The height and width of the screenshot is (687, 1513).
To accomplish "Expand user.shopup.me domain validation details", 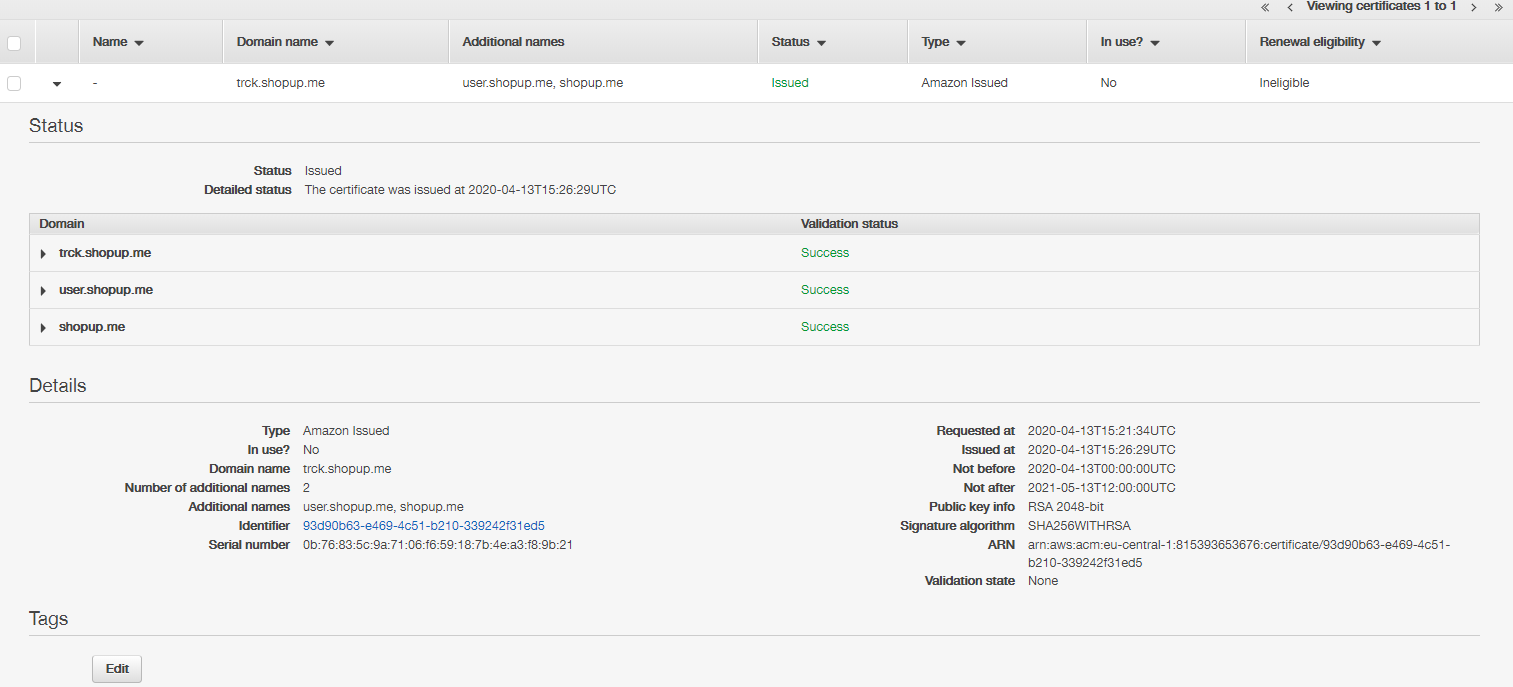I will 43,291.
